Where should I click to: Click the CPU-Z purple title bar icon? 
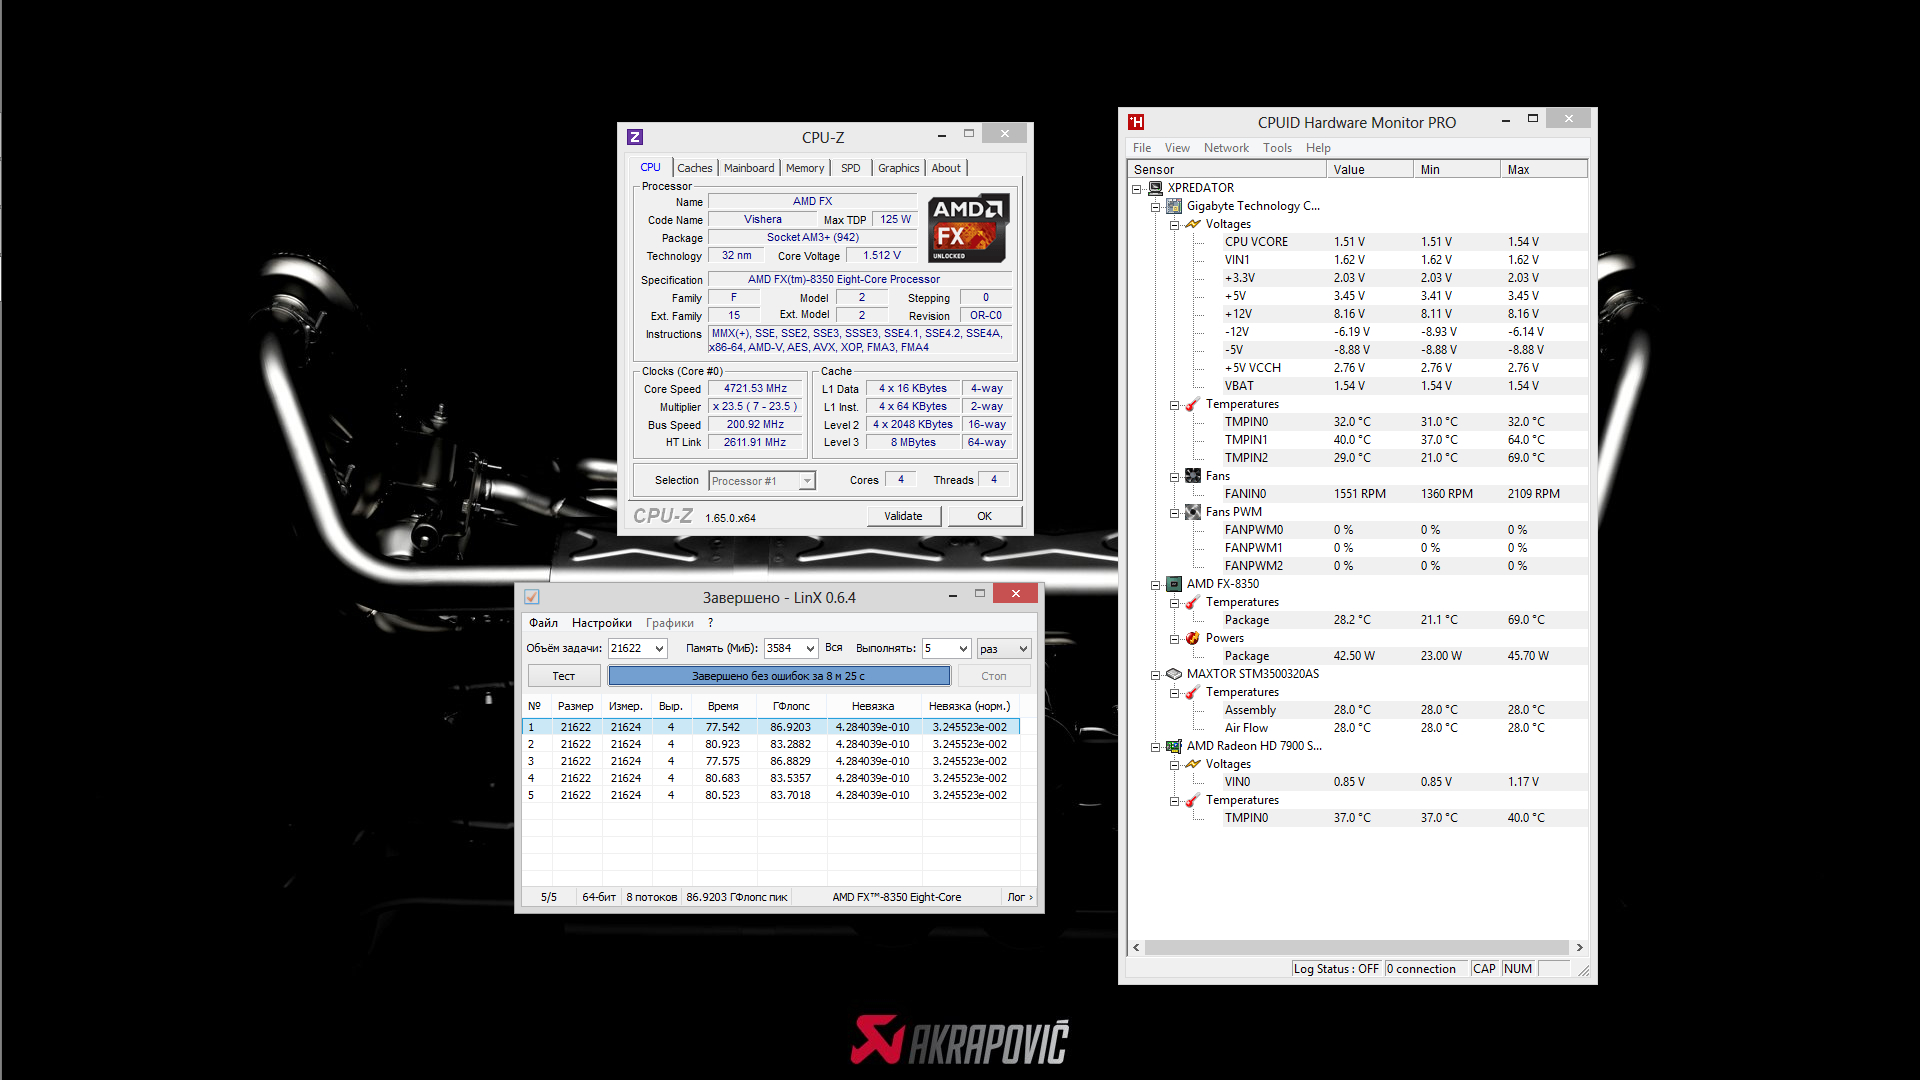click(x=635, y=137)
